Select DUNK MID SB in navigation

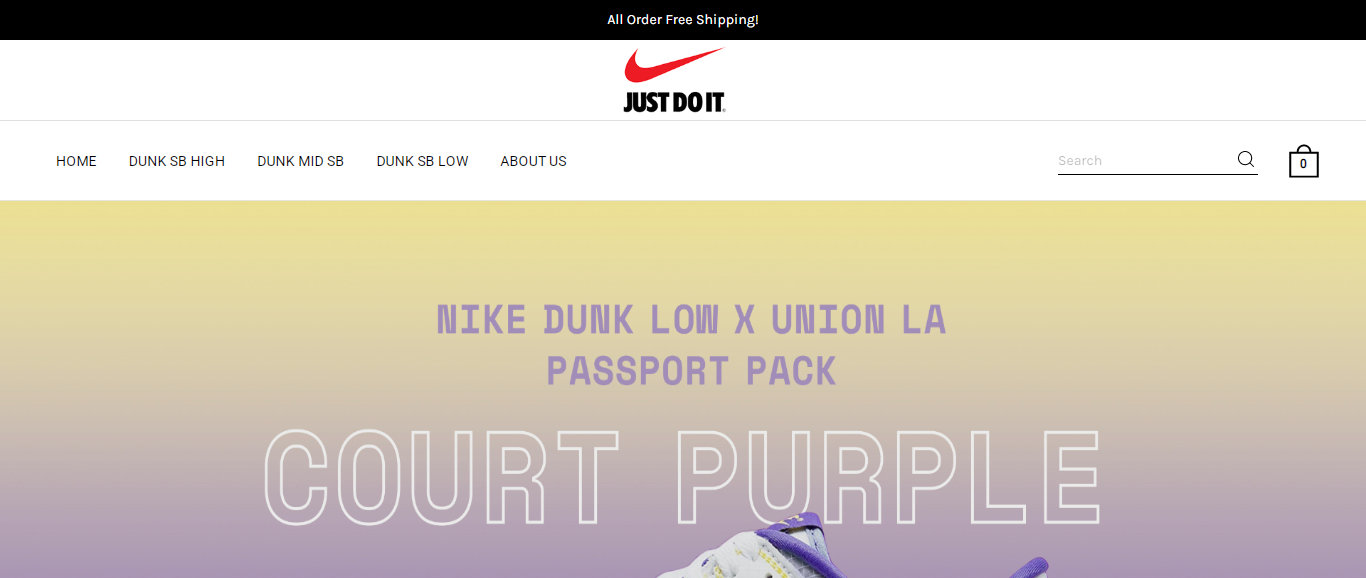pos(300,161)
